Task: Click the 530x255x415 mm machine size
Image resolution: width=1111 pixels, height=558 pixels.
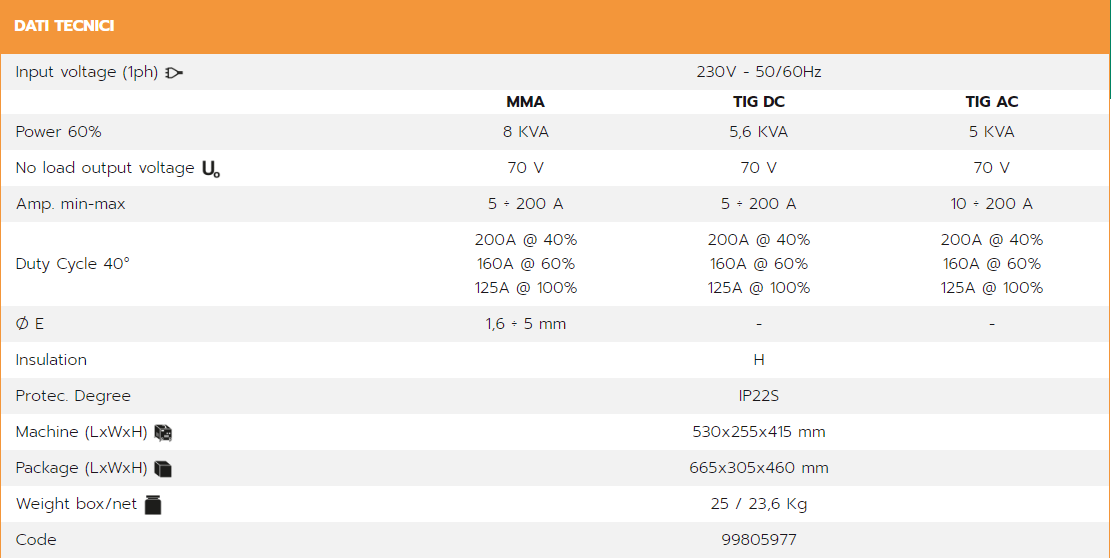Action: [759, 433]
